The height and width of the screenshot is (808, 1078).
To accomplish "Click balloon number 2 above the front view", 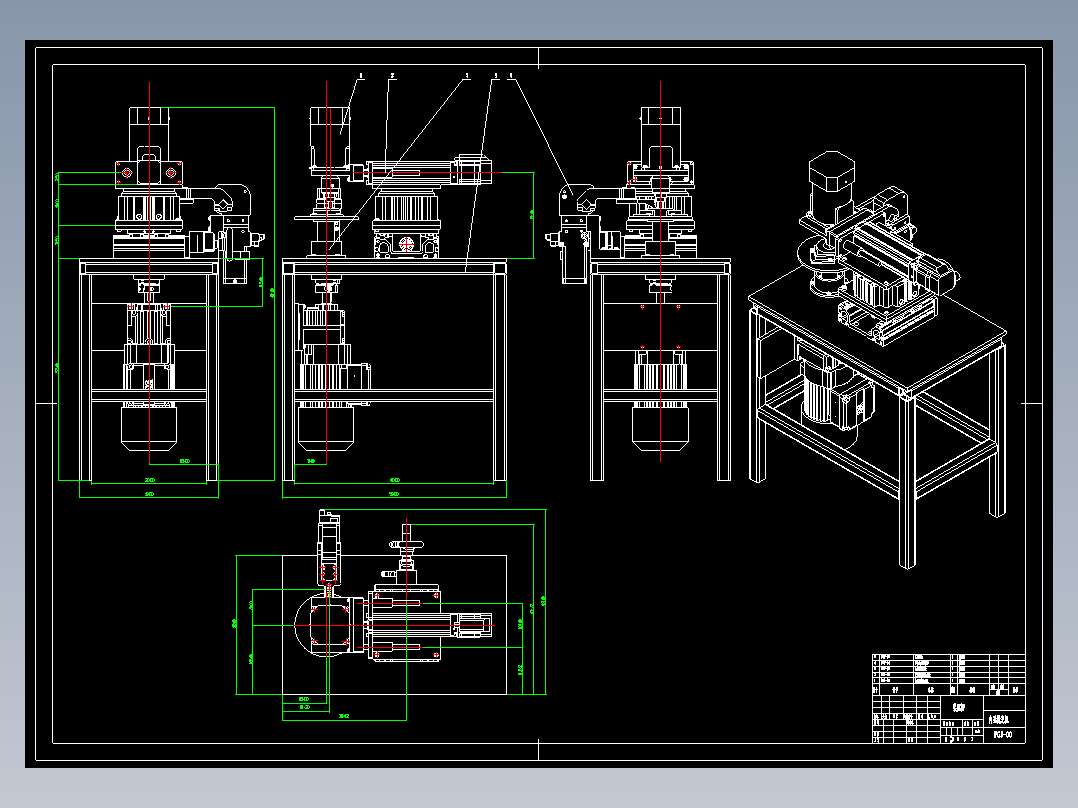I will pyautogui.click(x=393, y=76).
